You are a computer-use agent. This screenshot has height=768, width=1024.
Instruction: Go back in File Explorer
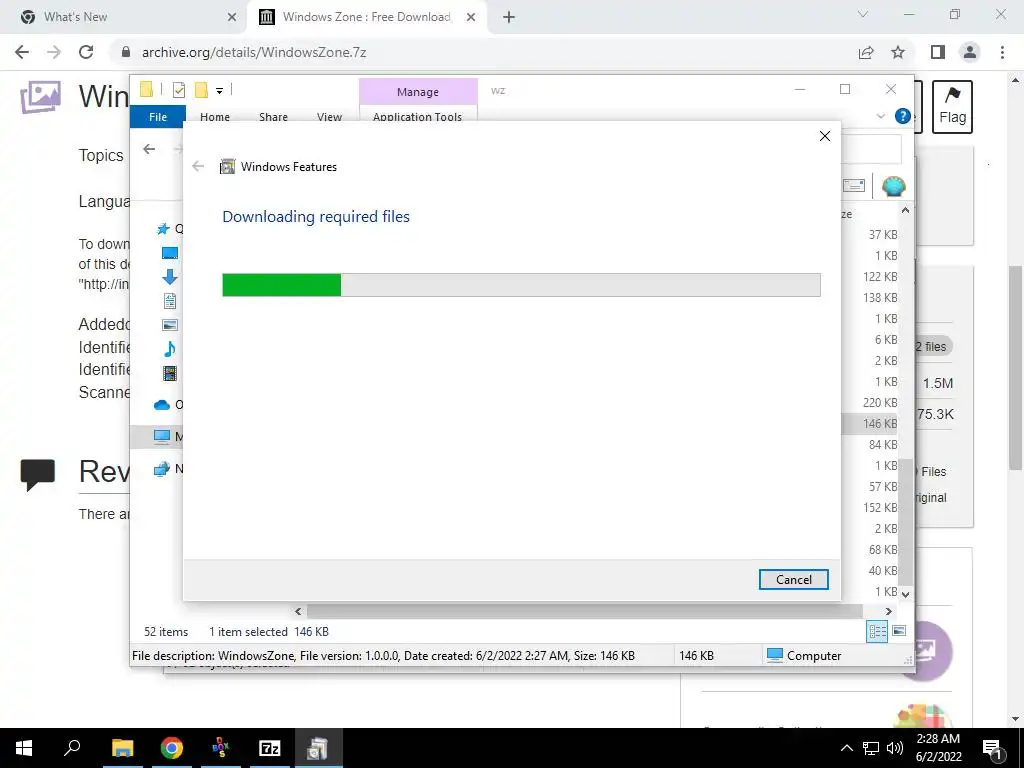pos(149,149)
